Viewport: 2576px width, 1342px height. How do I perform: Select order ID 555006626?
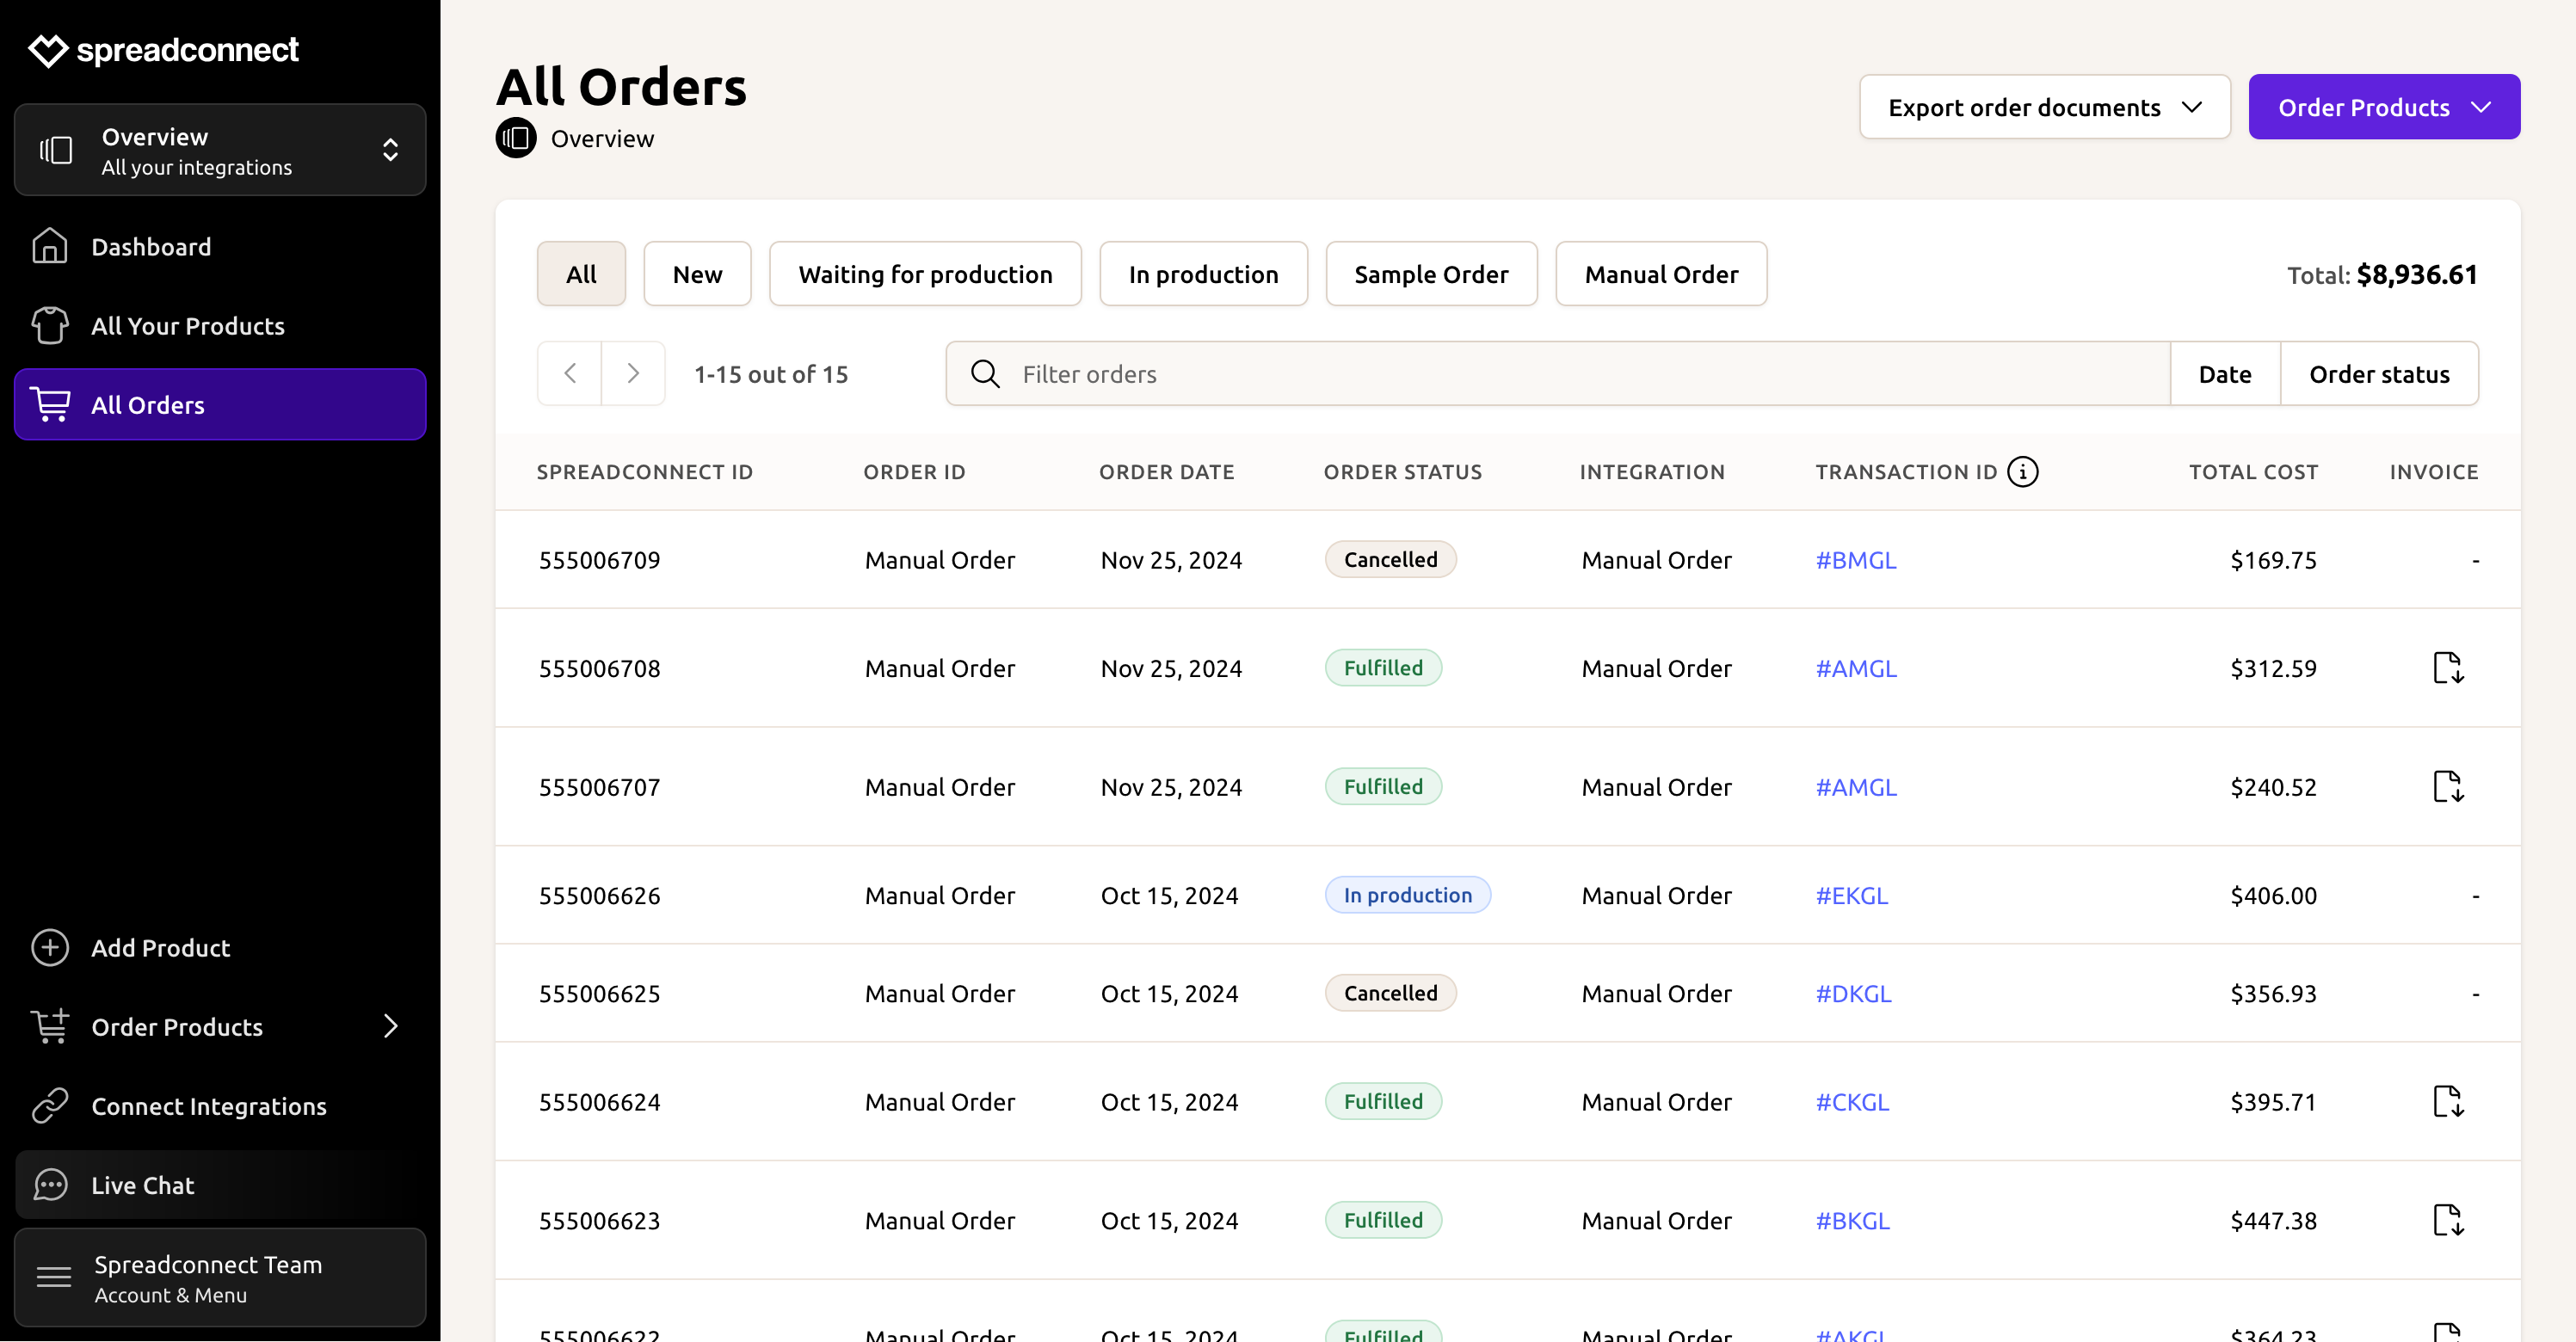599,895
